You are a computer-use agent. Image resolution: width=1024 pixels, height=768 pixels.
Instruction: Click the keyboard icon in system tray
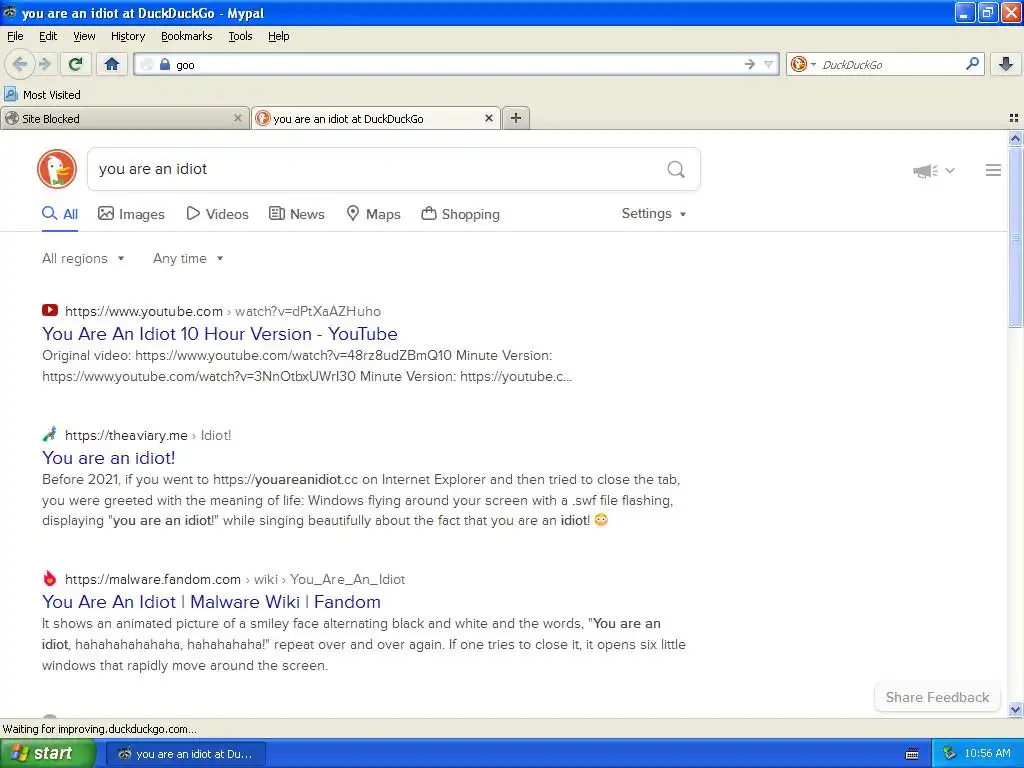[912, 754]
